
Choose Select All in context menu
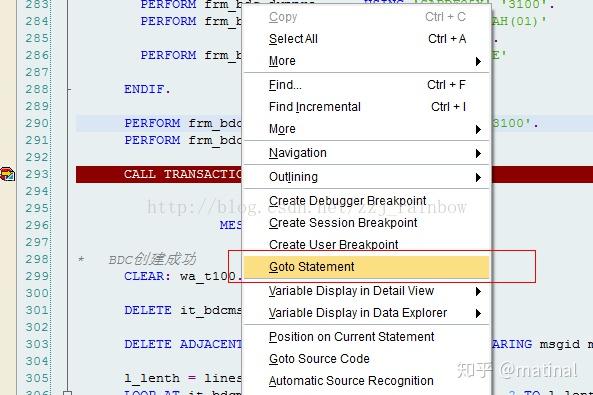pos(366,39)
